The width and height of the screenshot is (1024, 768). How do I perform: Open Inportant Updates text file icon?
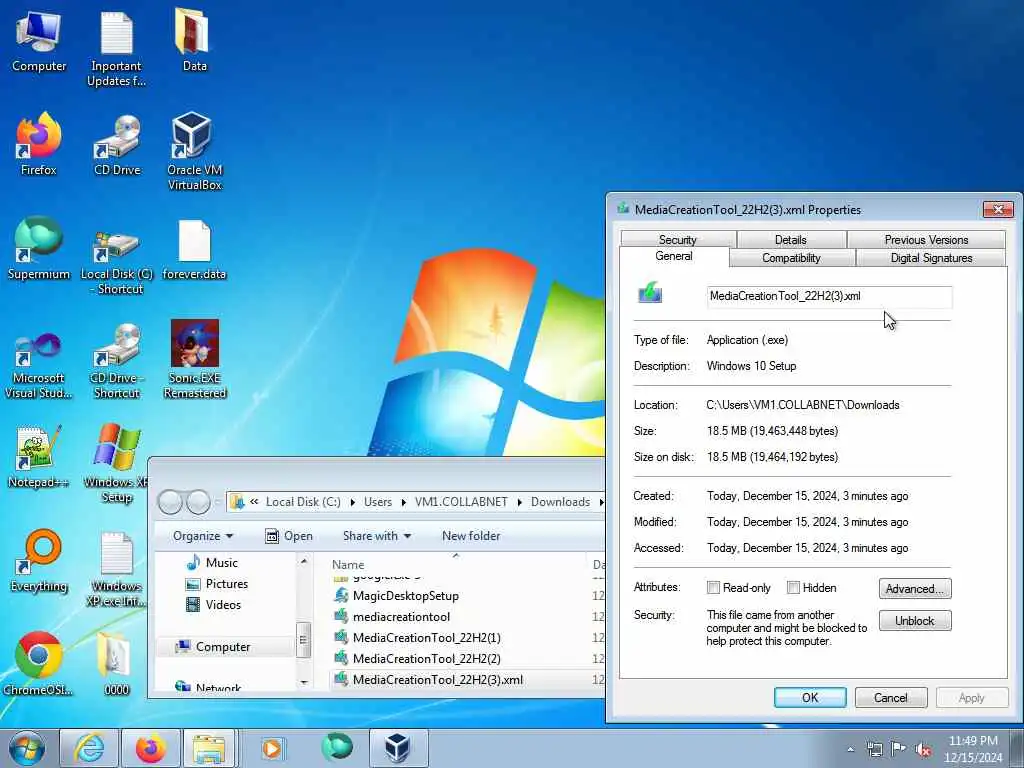click(116, 47)
